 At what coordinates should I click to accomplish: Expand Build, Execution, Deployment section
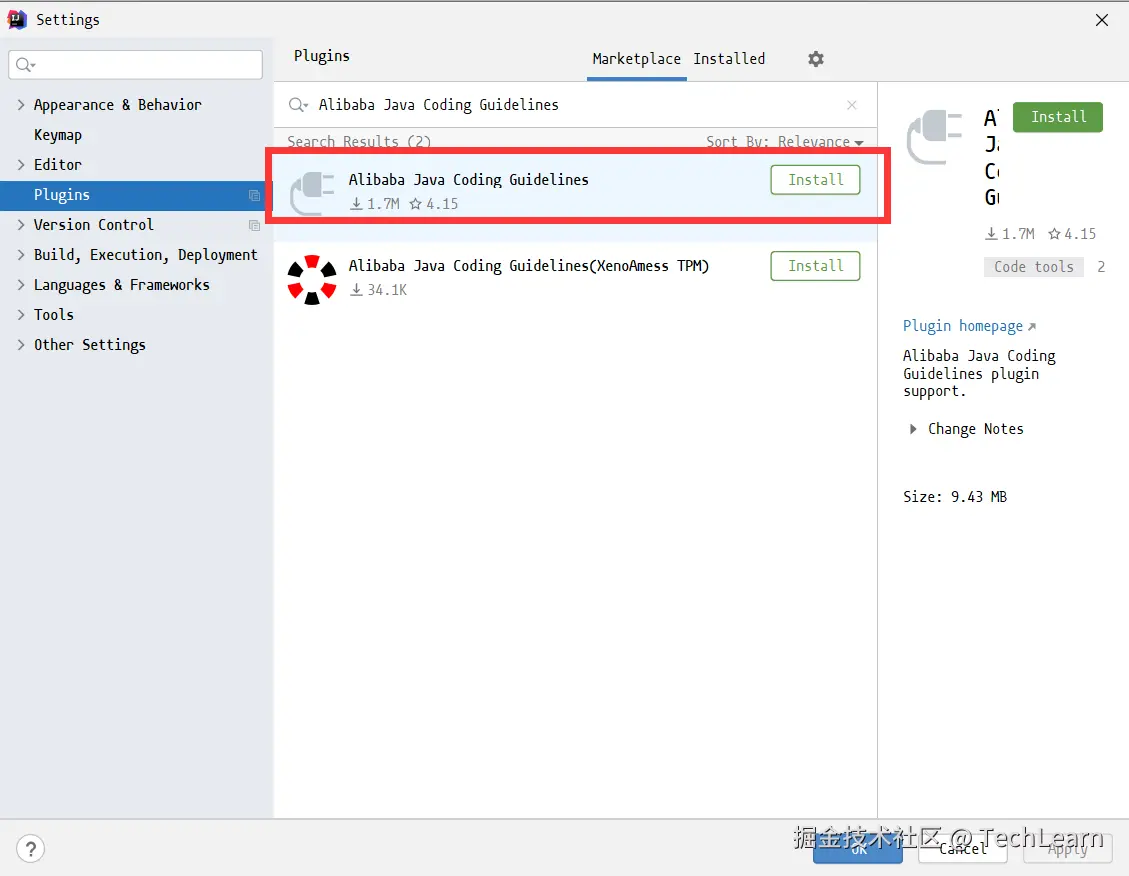21,255
